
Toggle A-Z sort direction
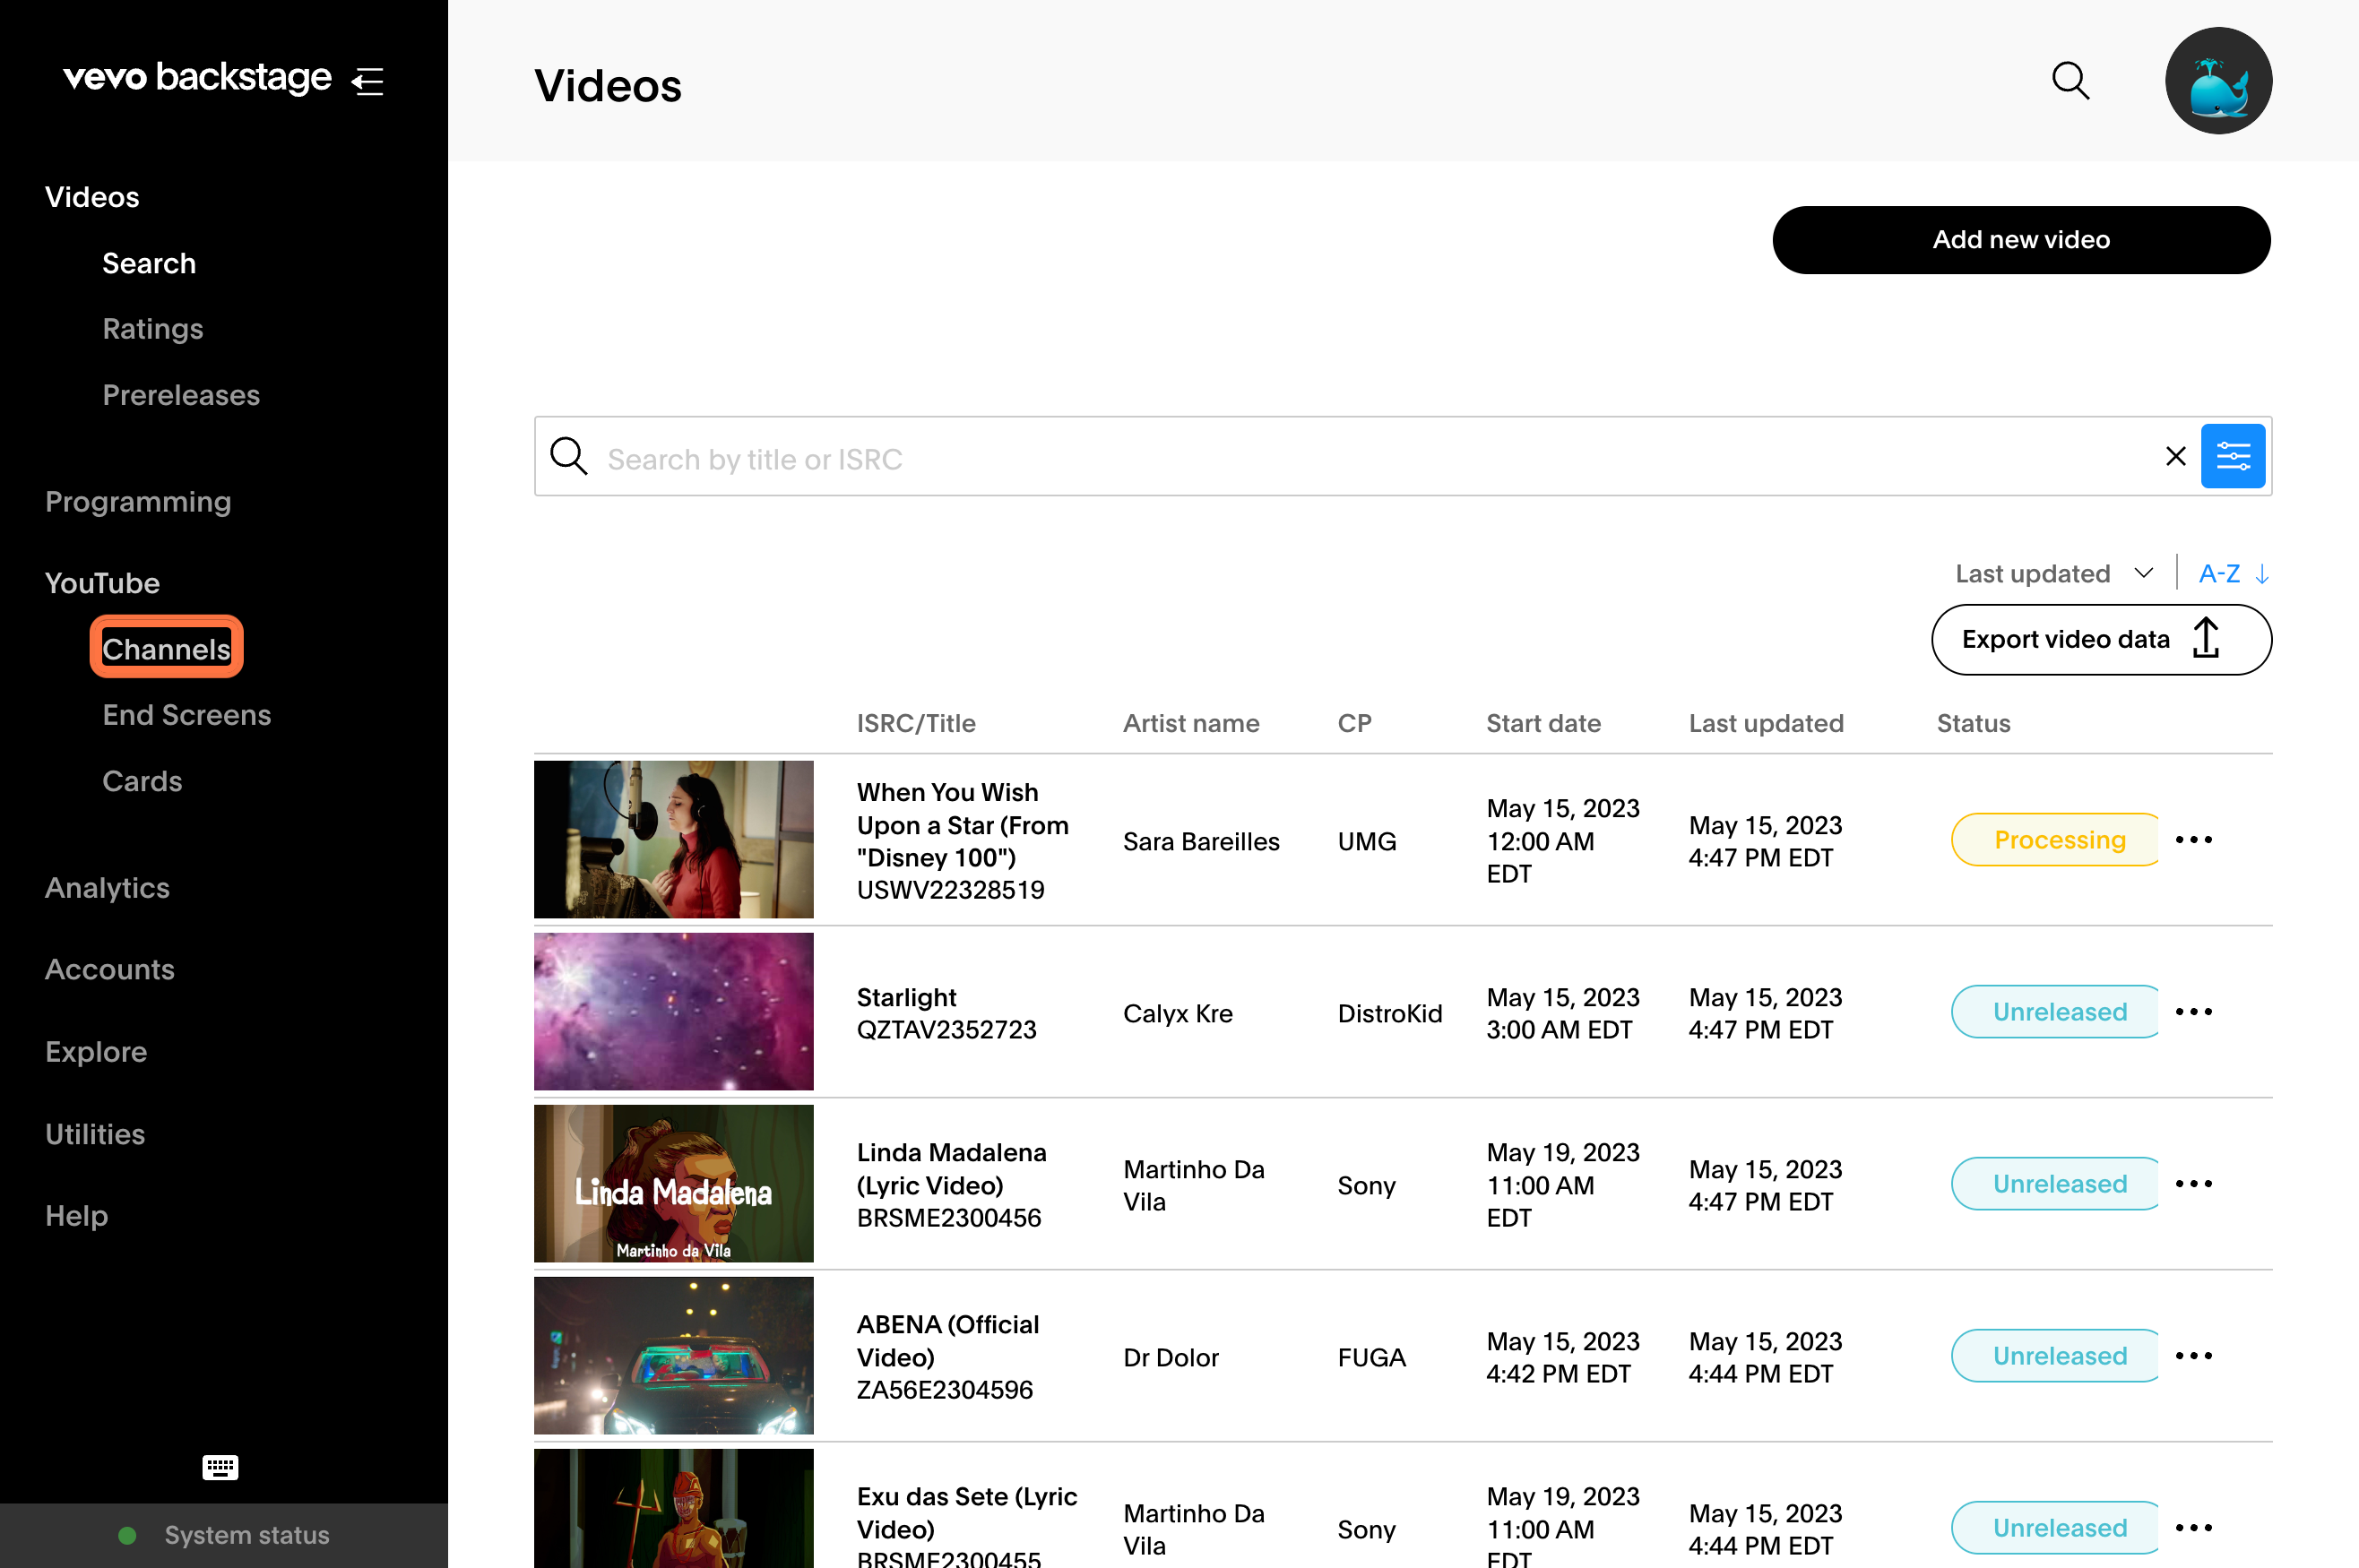pyautogui.click(x=2231, y=573)
